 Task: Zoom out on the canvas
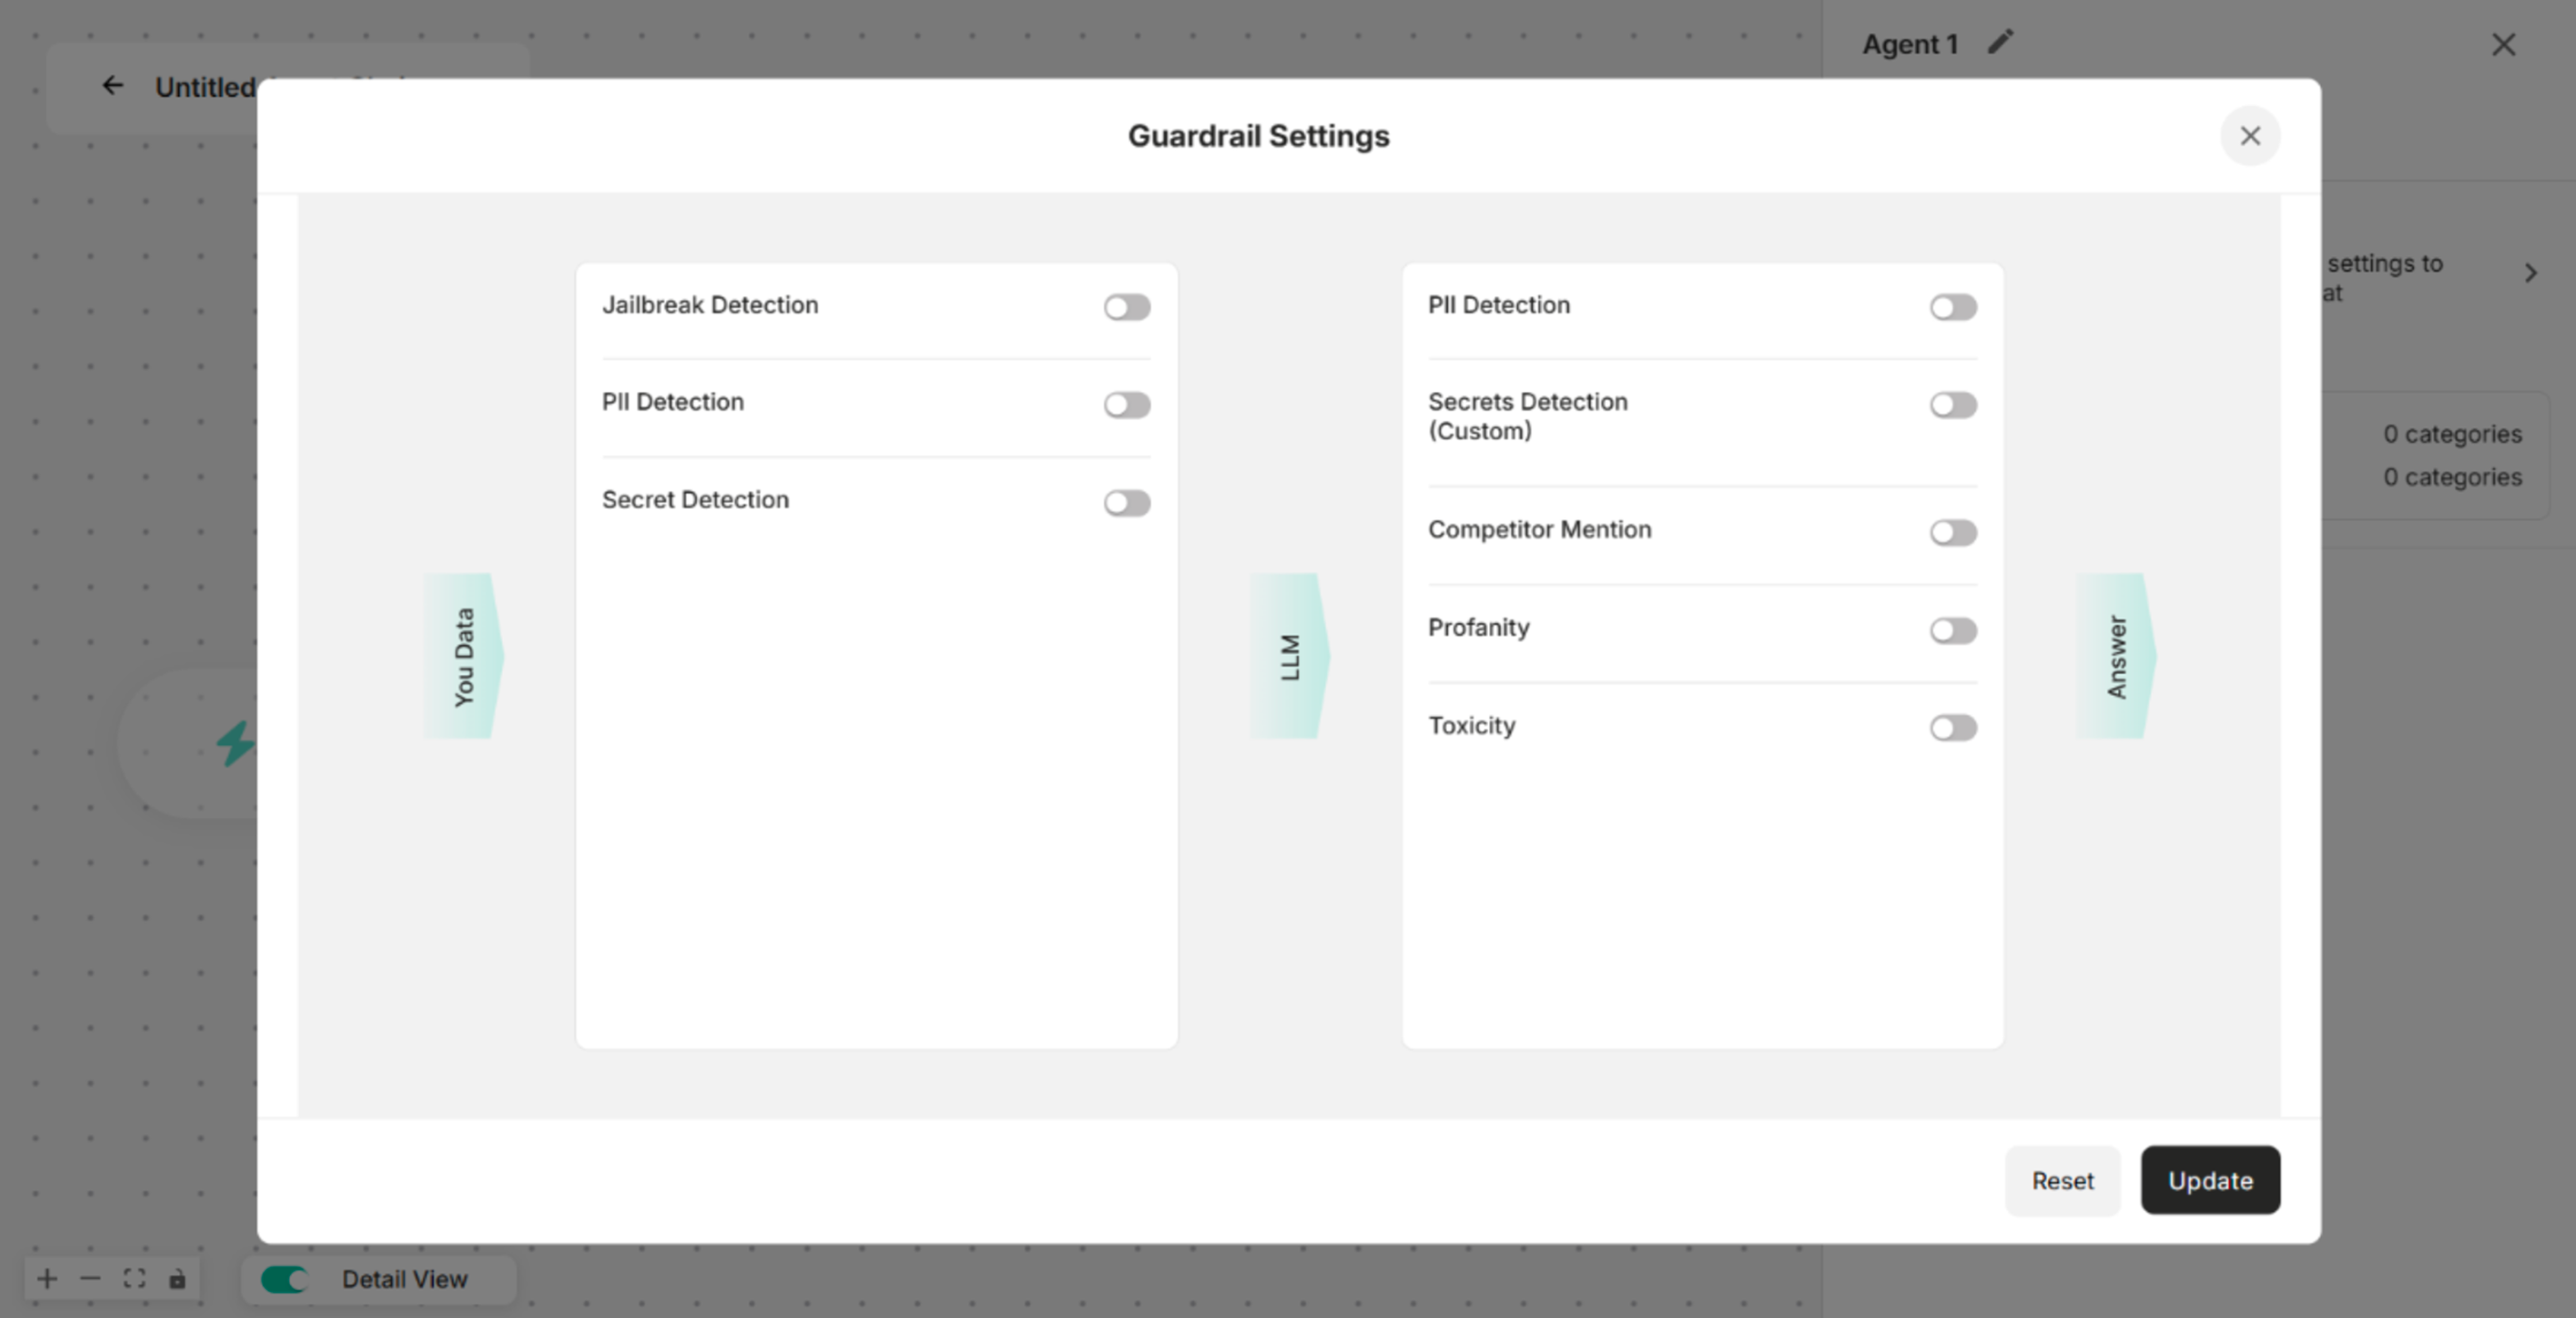[x=91, y=1279]
